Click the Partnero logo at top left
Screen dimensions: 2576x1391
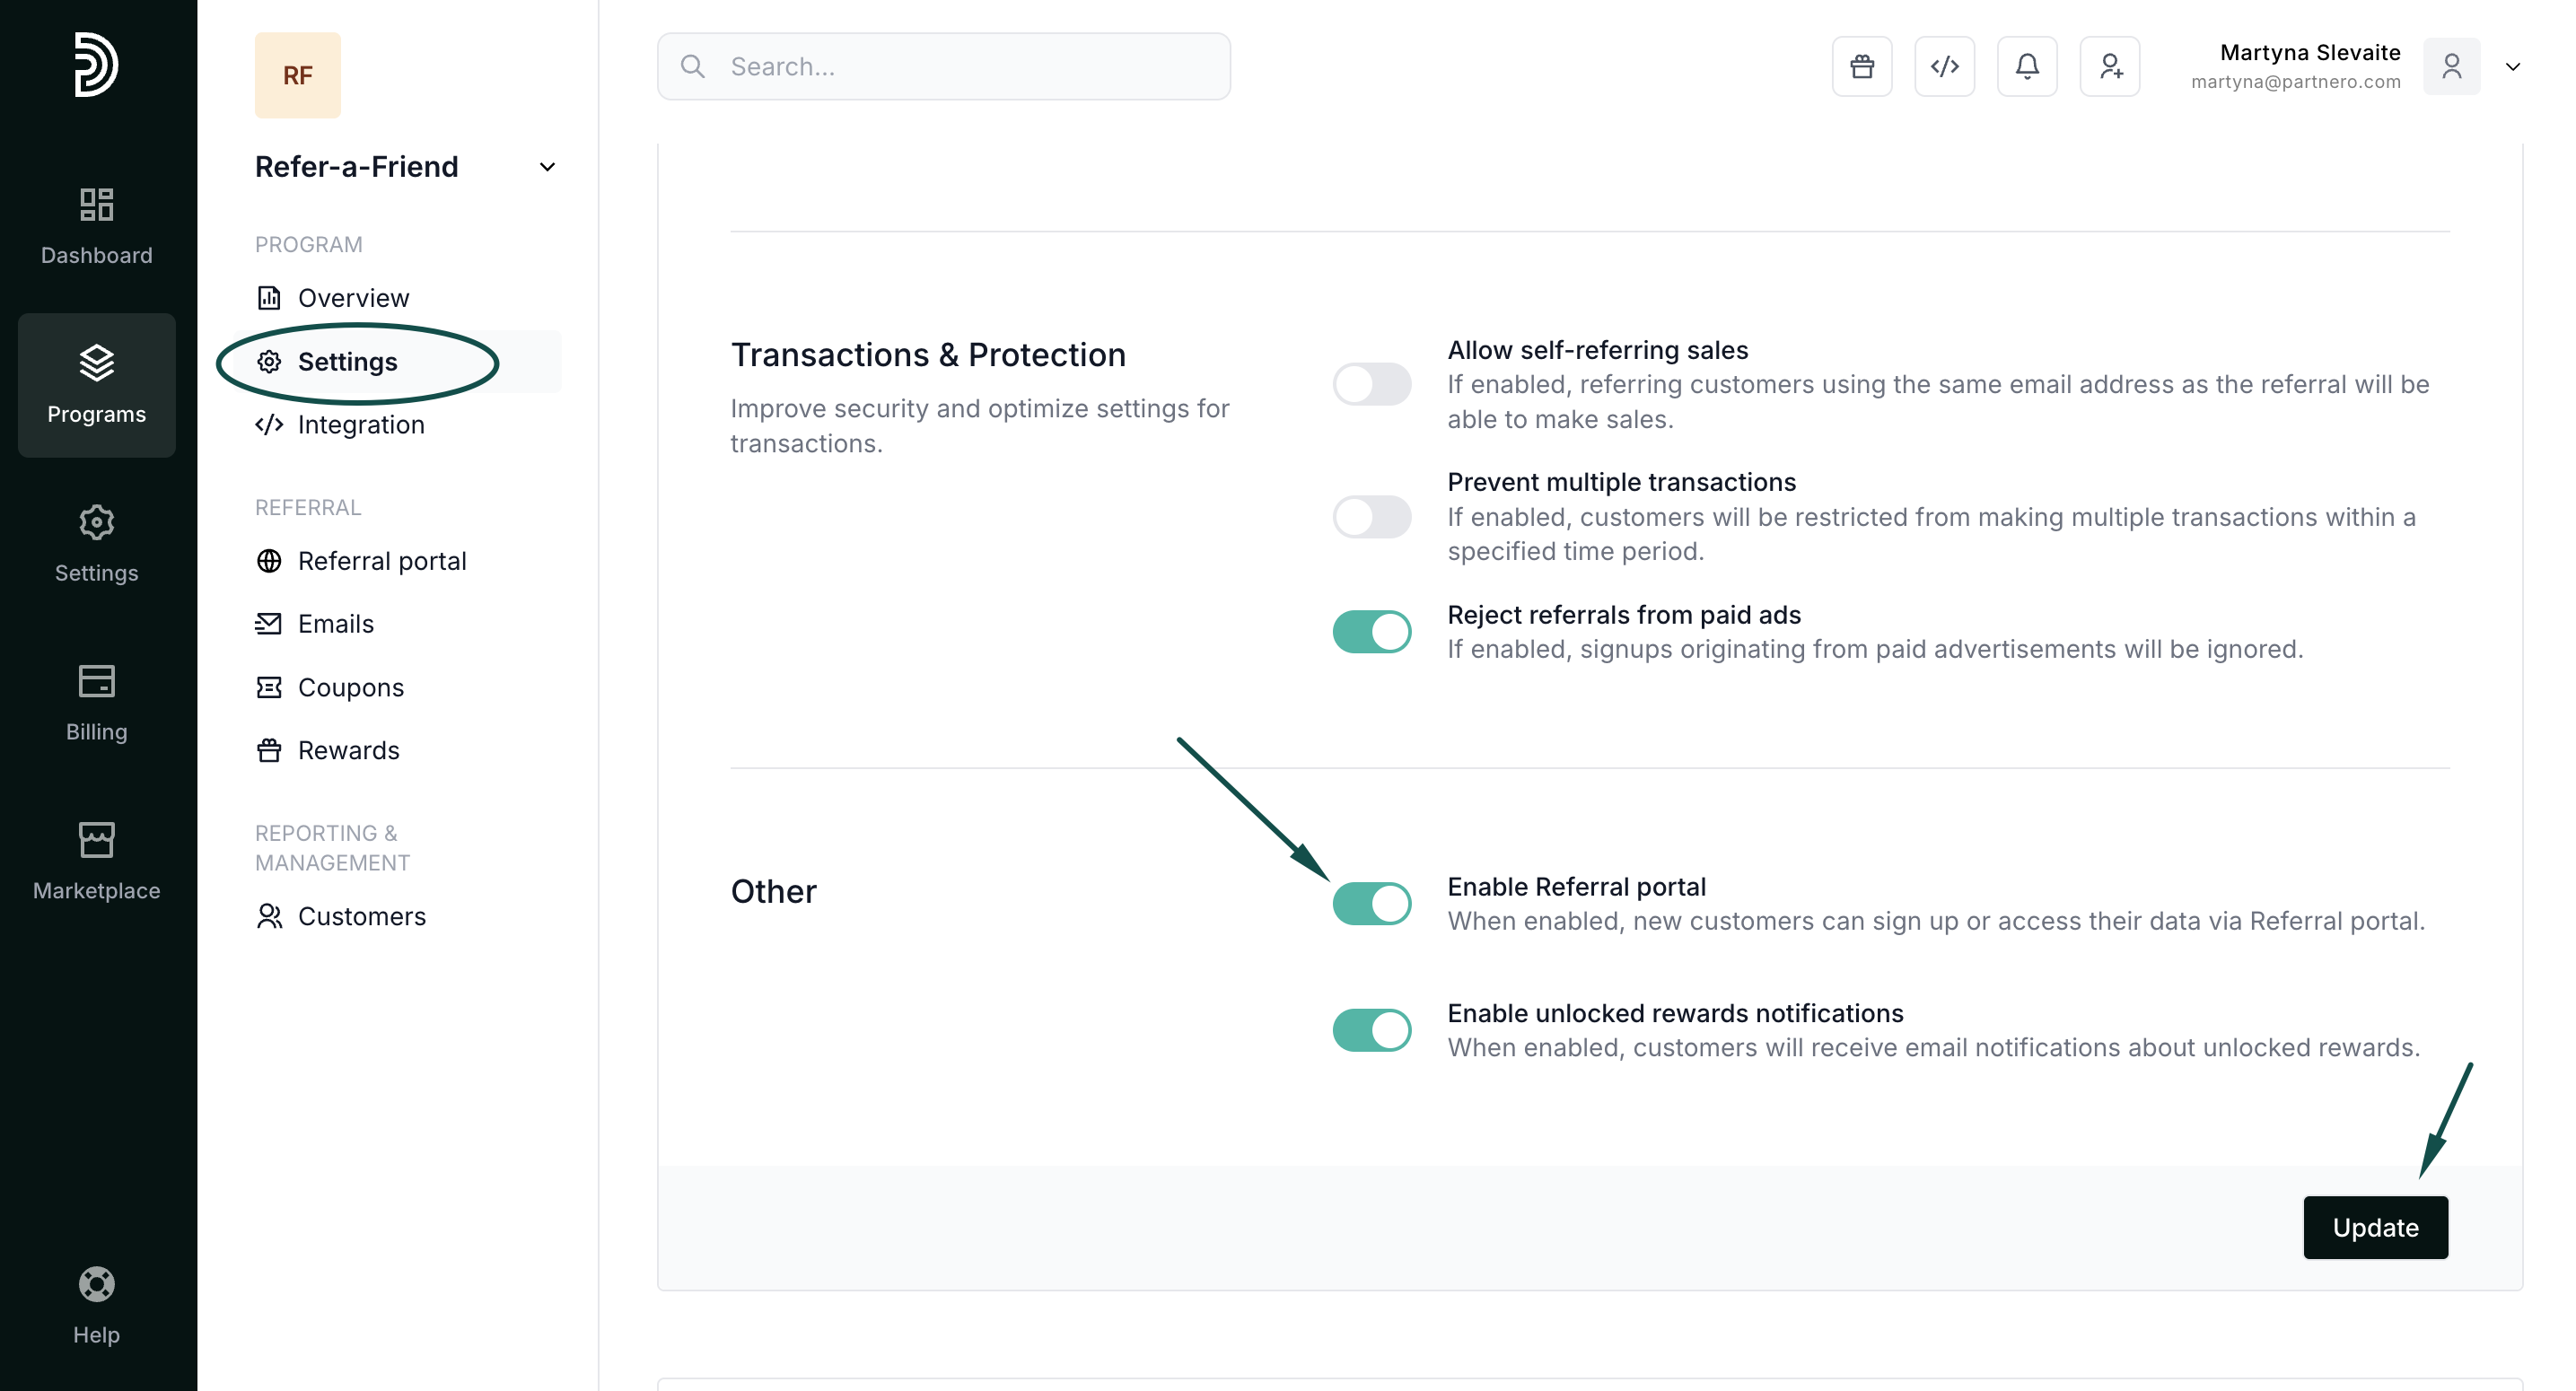tap(96, 65)
